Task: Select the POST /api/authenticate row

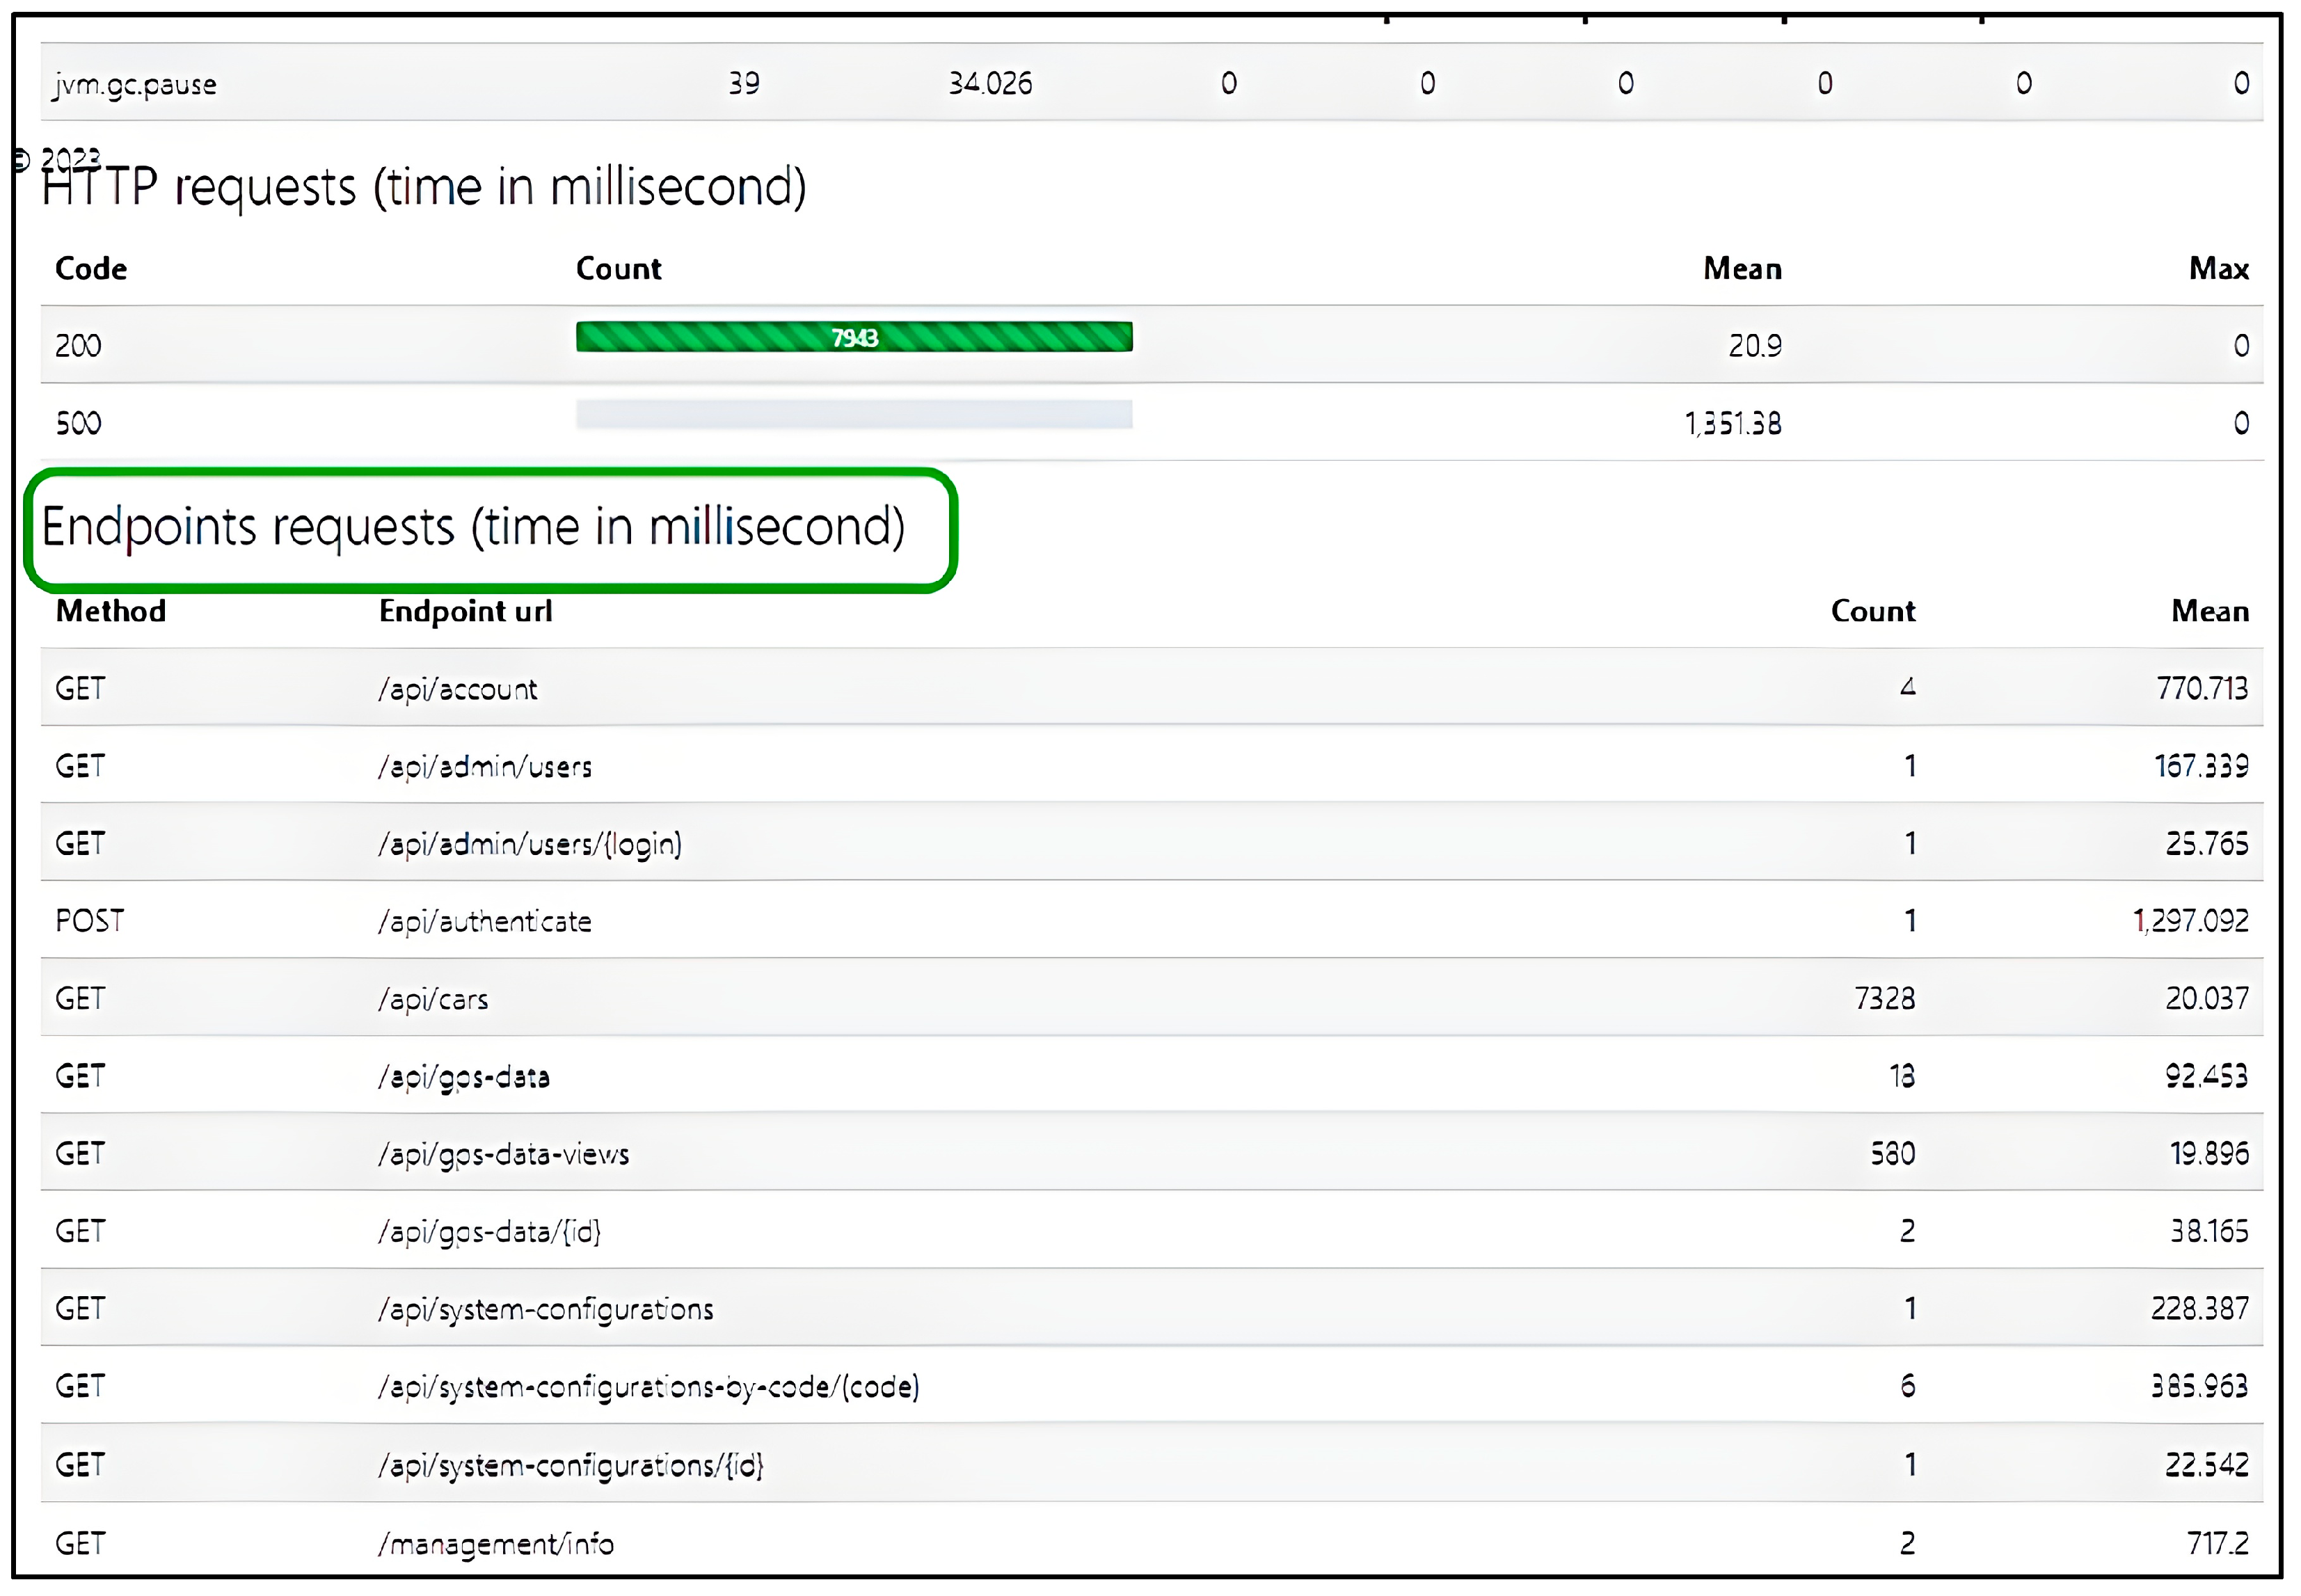Action: pyautogui.click(x=485, y=921)
